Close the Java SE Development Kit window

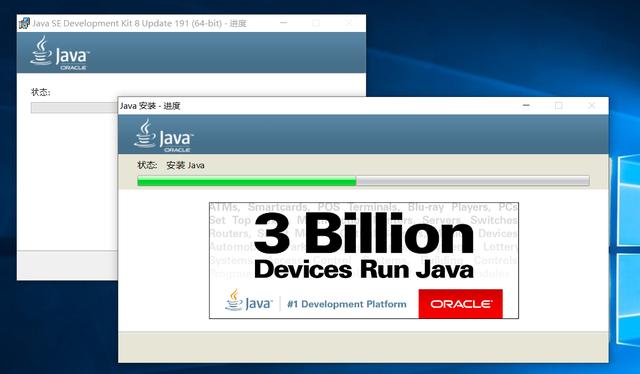point(348,23)
